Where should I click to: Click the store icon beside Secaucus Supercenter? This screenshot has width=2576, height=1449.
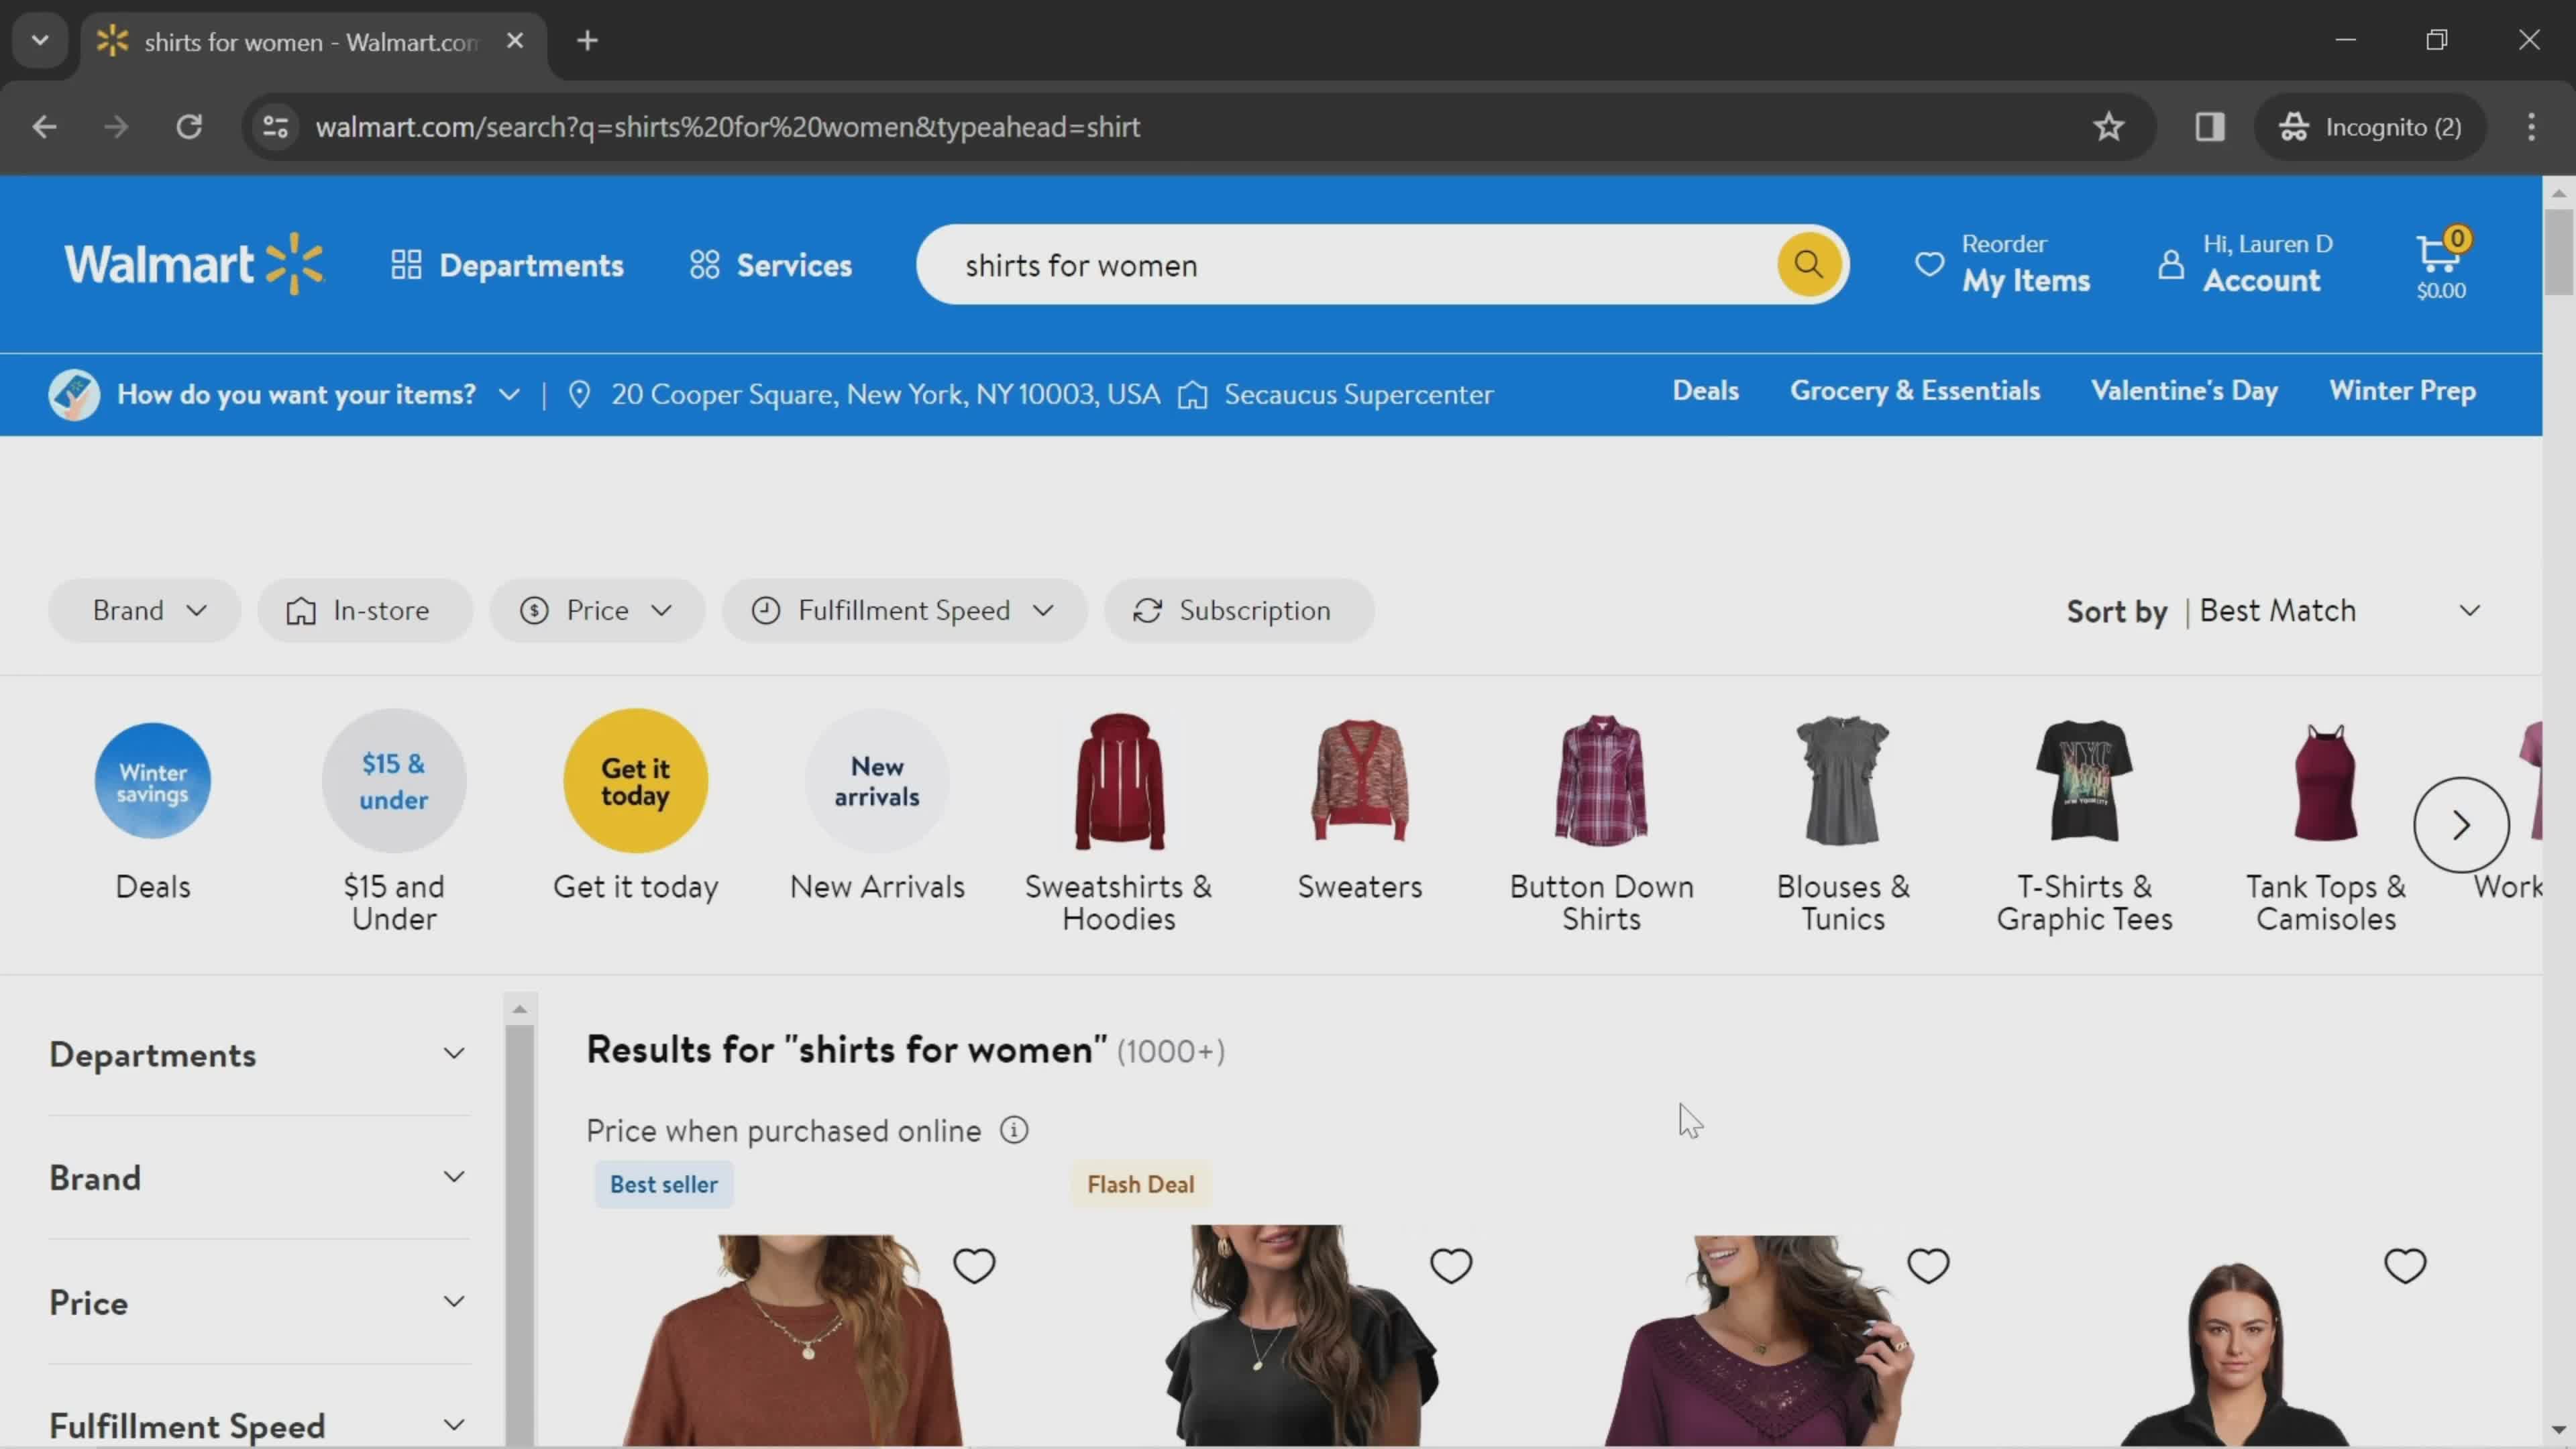pos(1192,395)
